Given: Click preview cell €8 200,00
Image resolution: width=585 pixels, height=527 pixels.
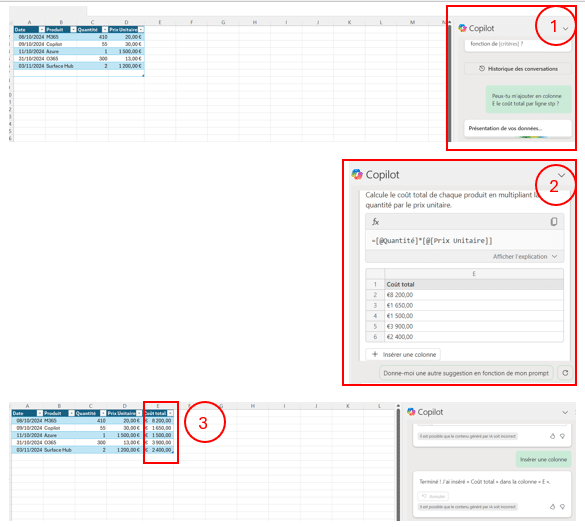Looking at the screenshot, I should tap(474, 295).
